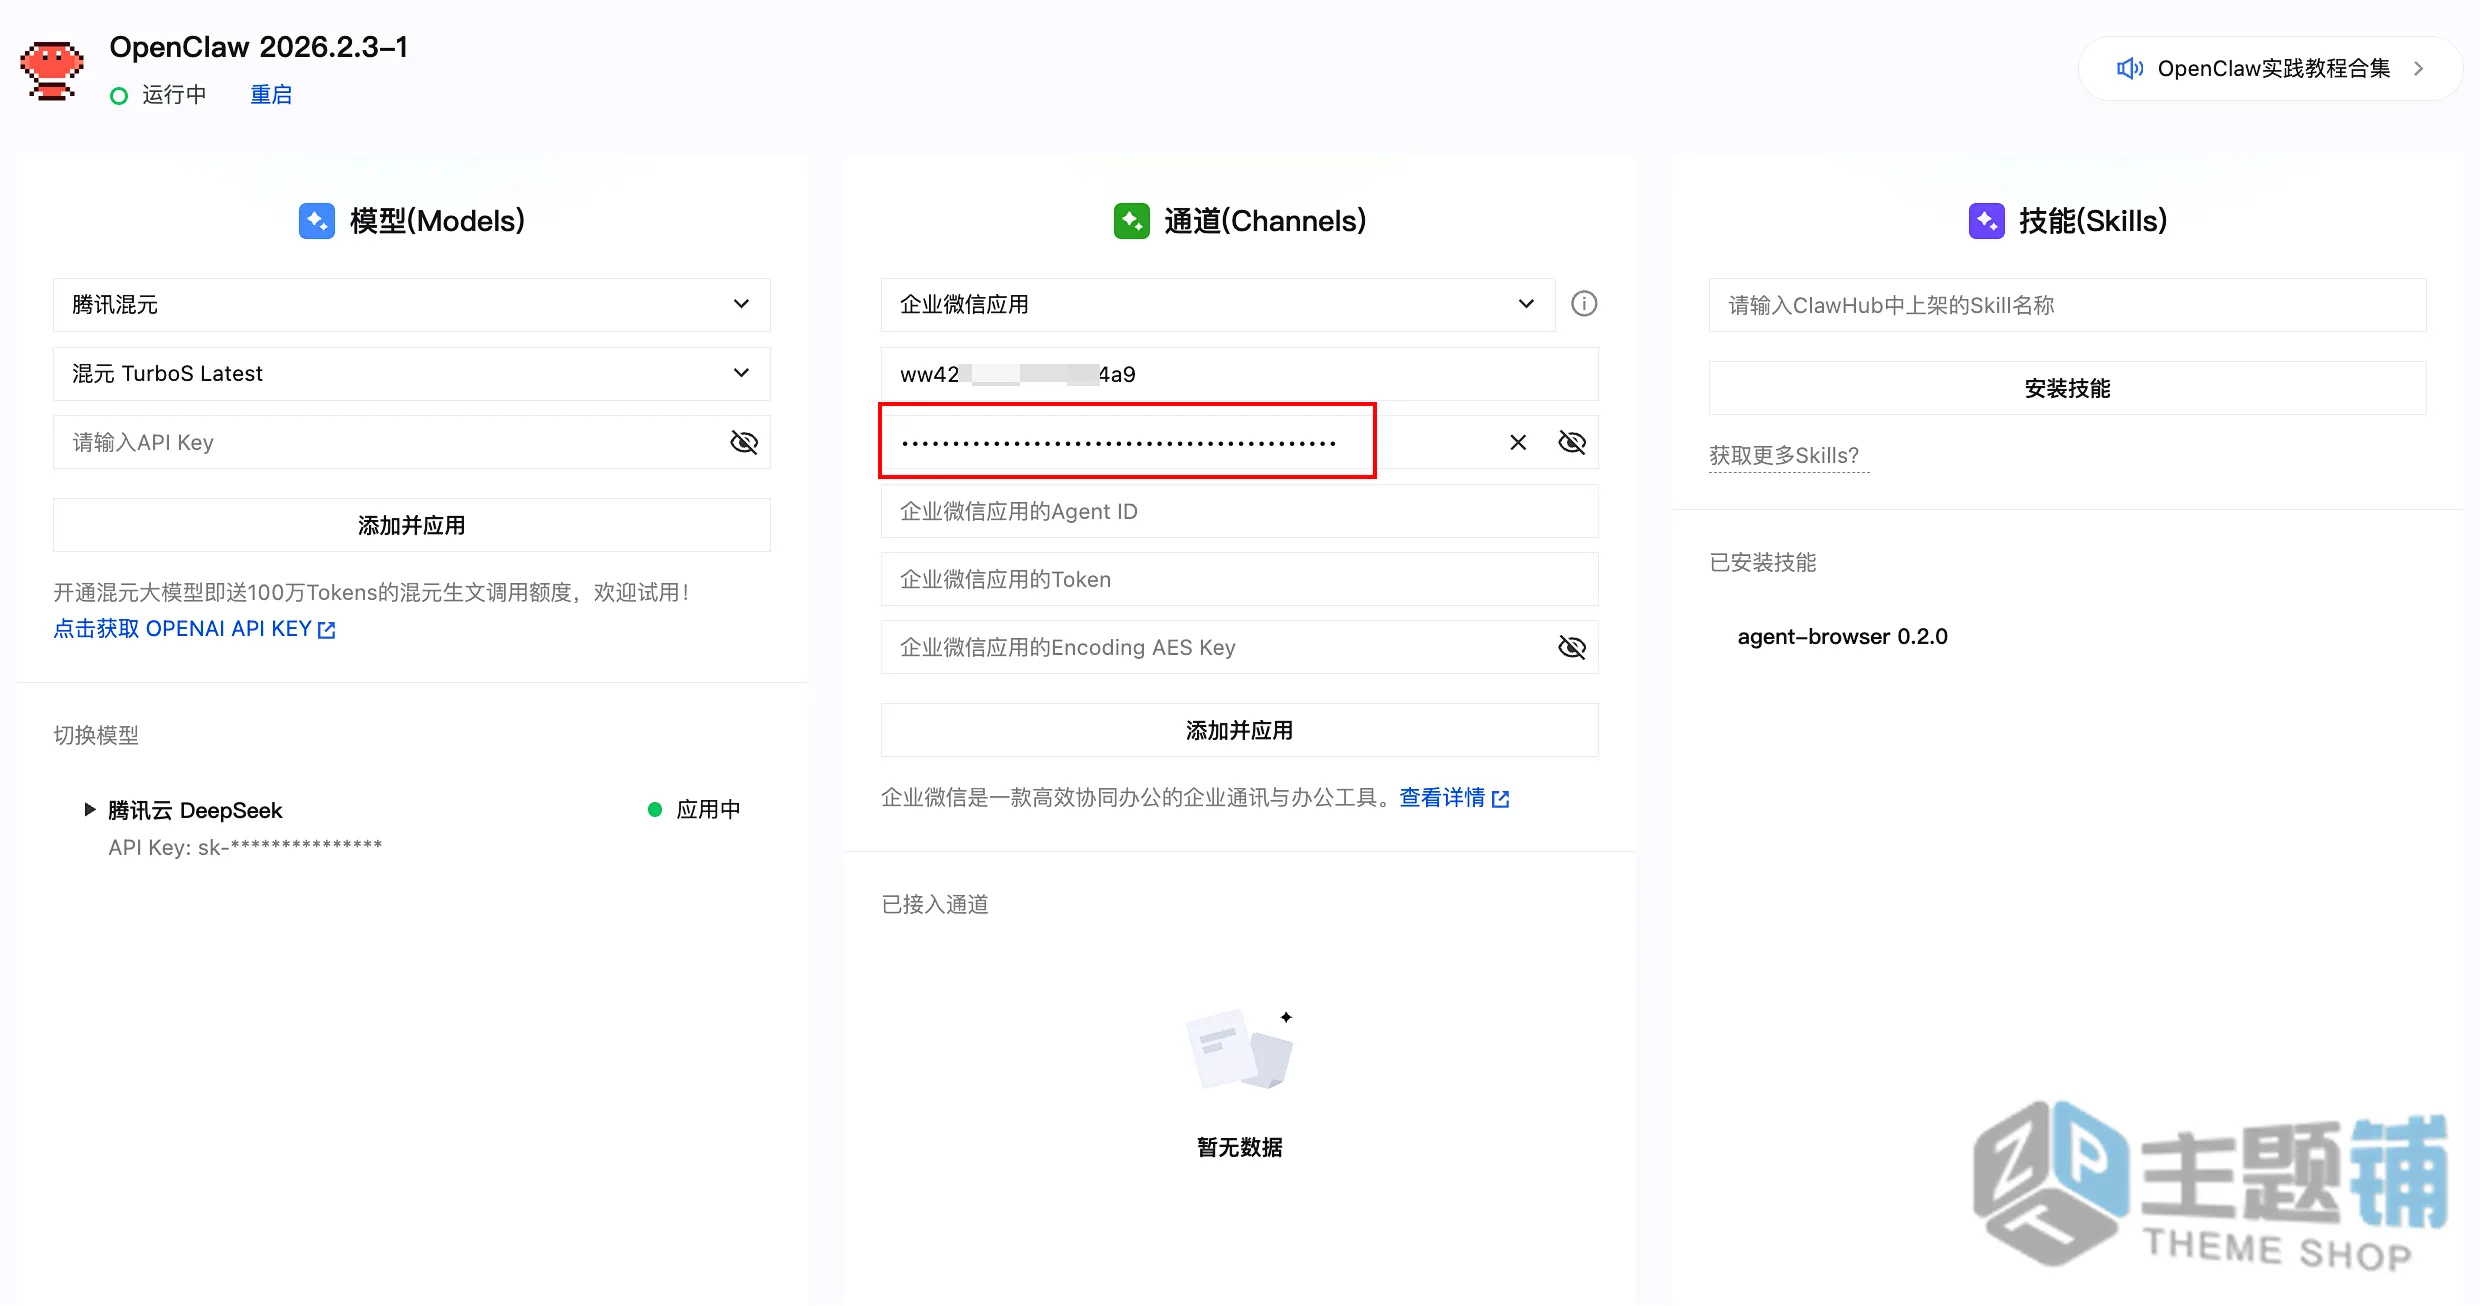Screen dimensions: 2480x1306
Task: Click the corp ID field starting with ww42
Action: pyautogui.click(x=1240, y=374)
